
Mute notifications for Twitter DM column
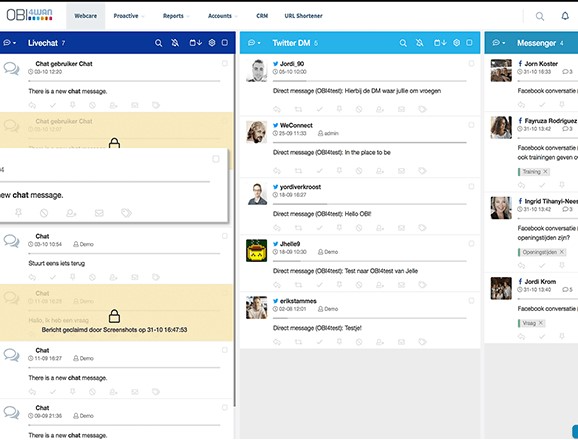coord(419,43)
